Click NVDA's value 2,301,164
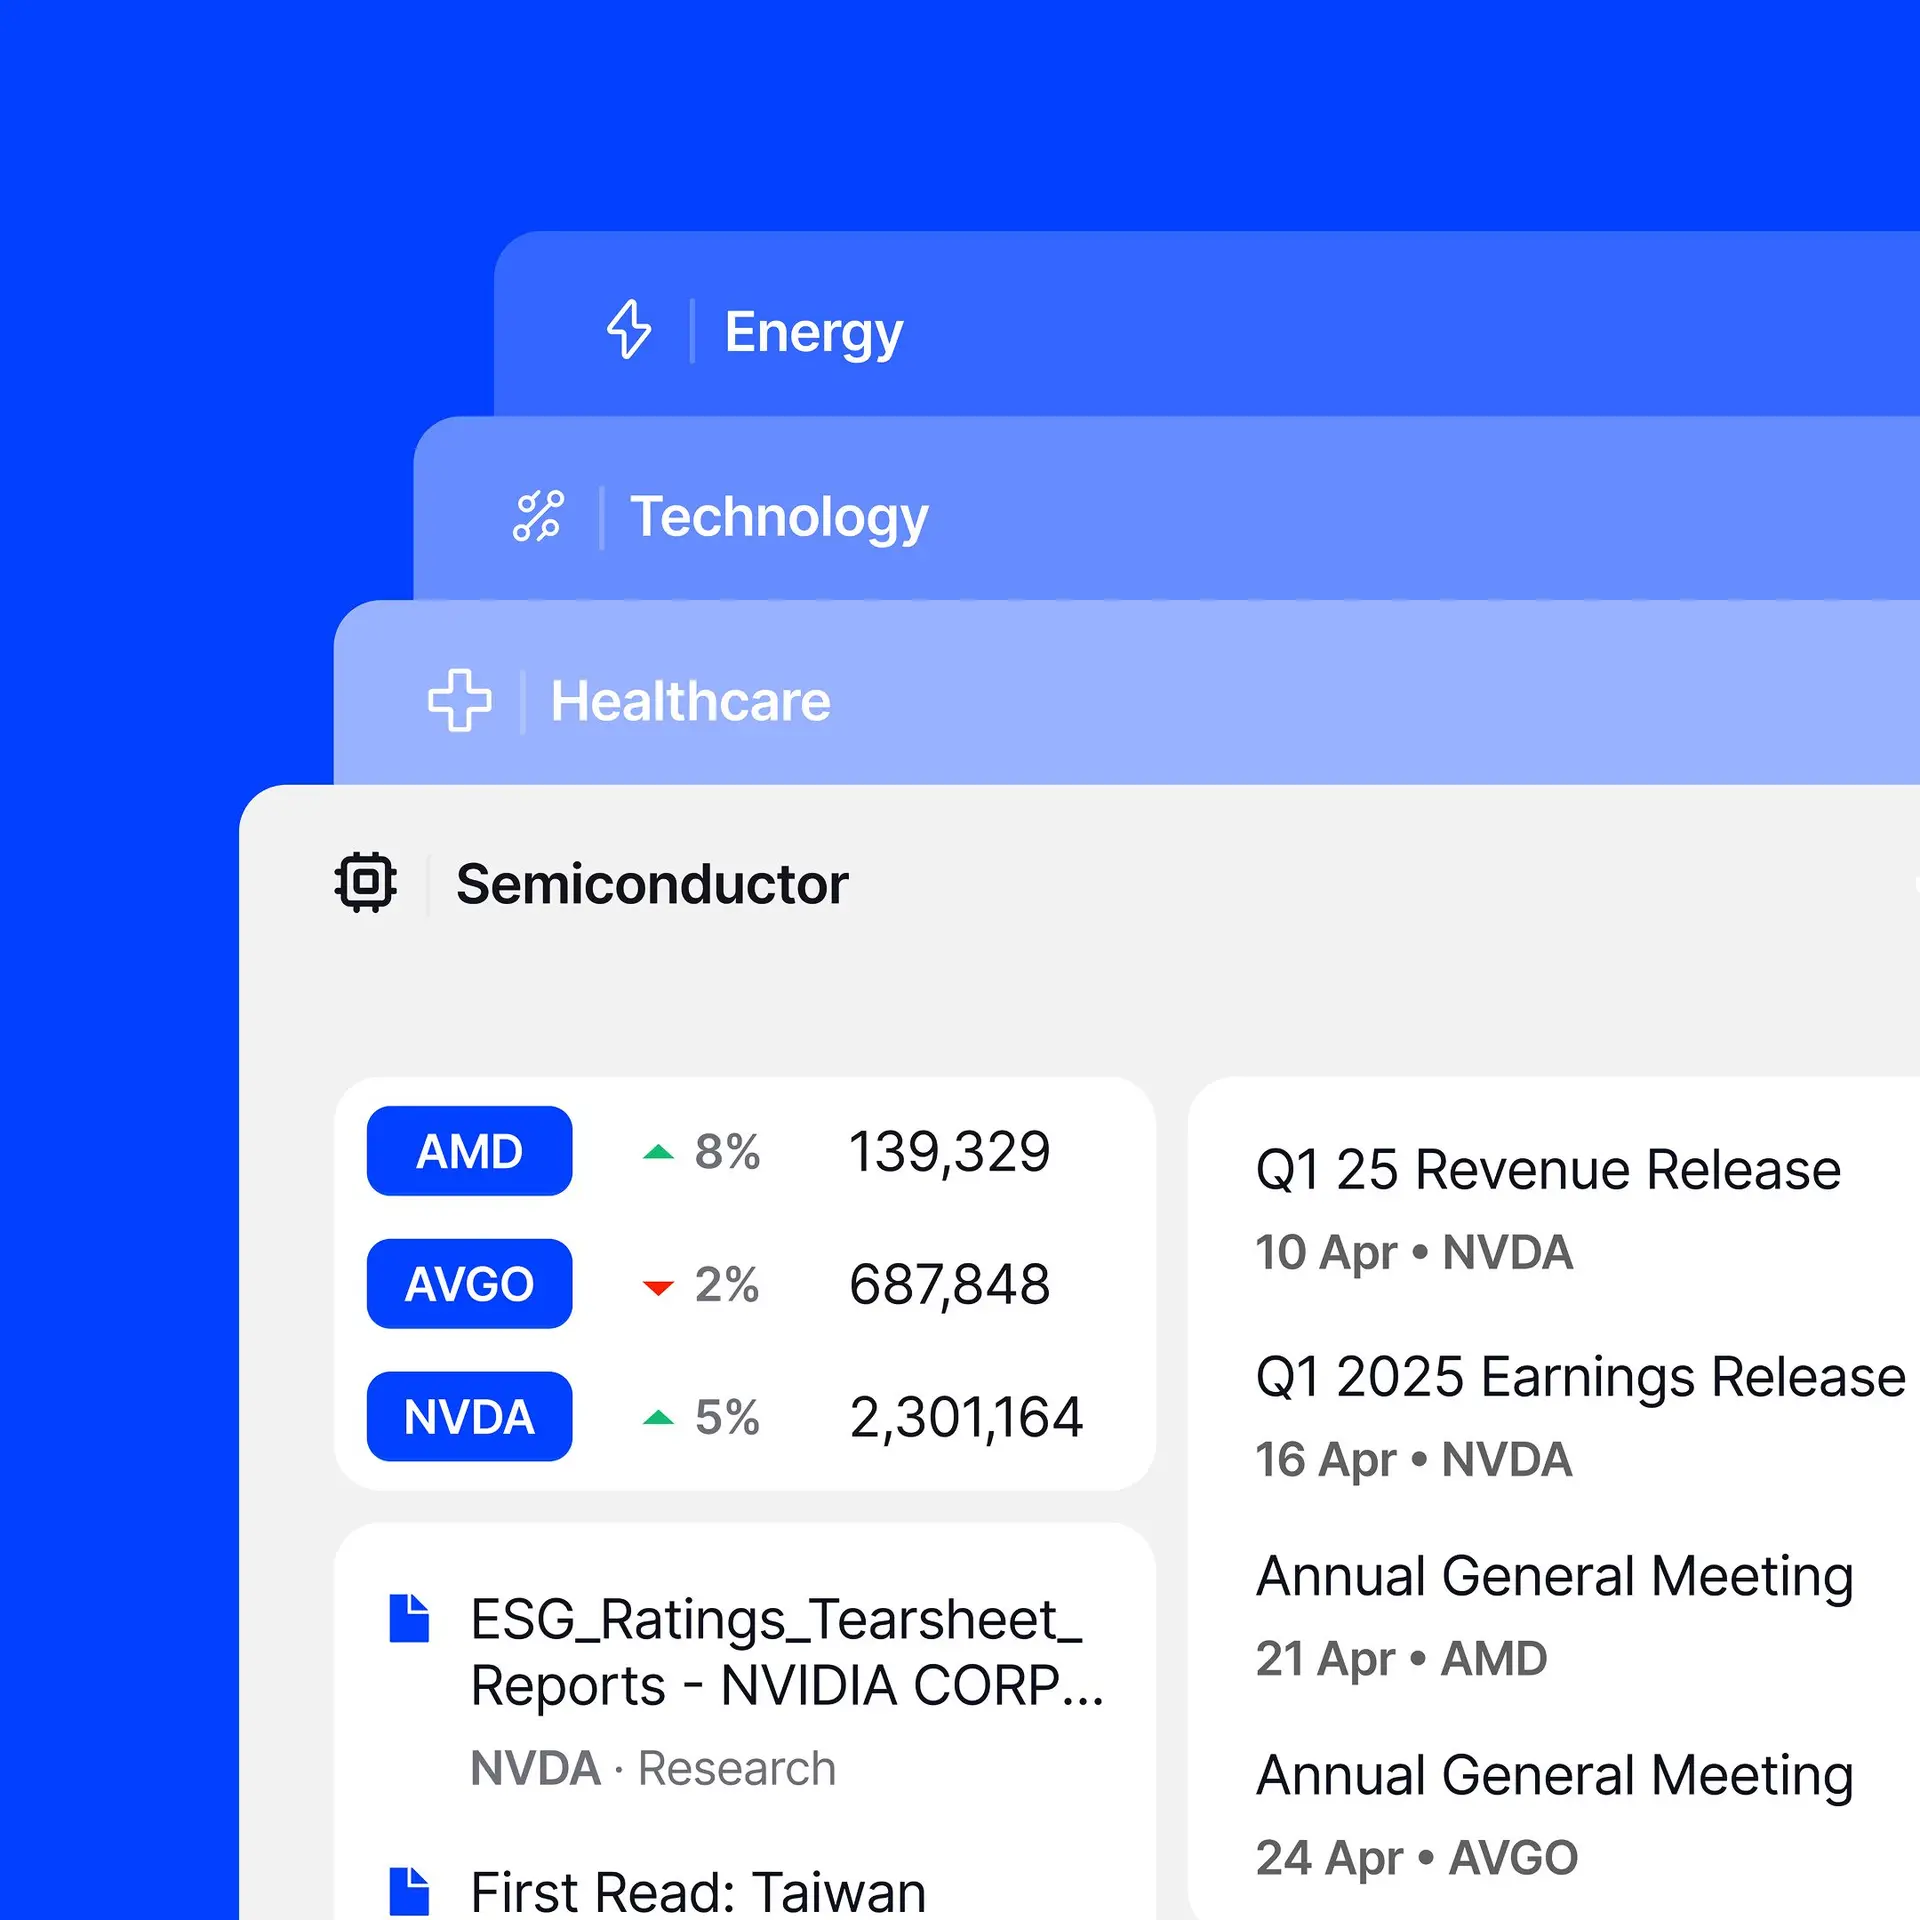Screen dimensions: 1920x1920 pos(966,1418)
